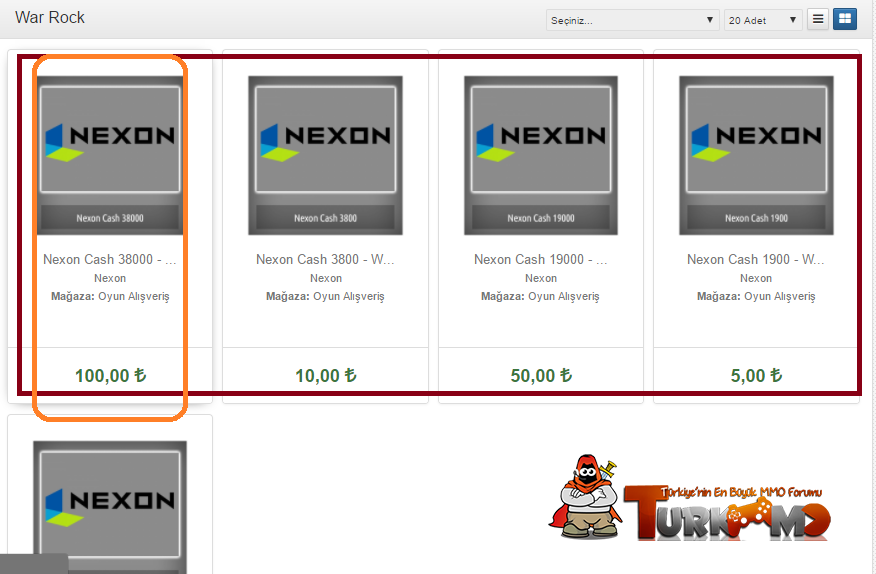Click the Nexon Cash 19000 title link

[x=541, y=259]
